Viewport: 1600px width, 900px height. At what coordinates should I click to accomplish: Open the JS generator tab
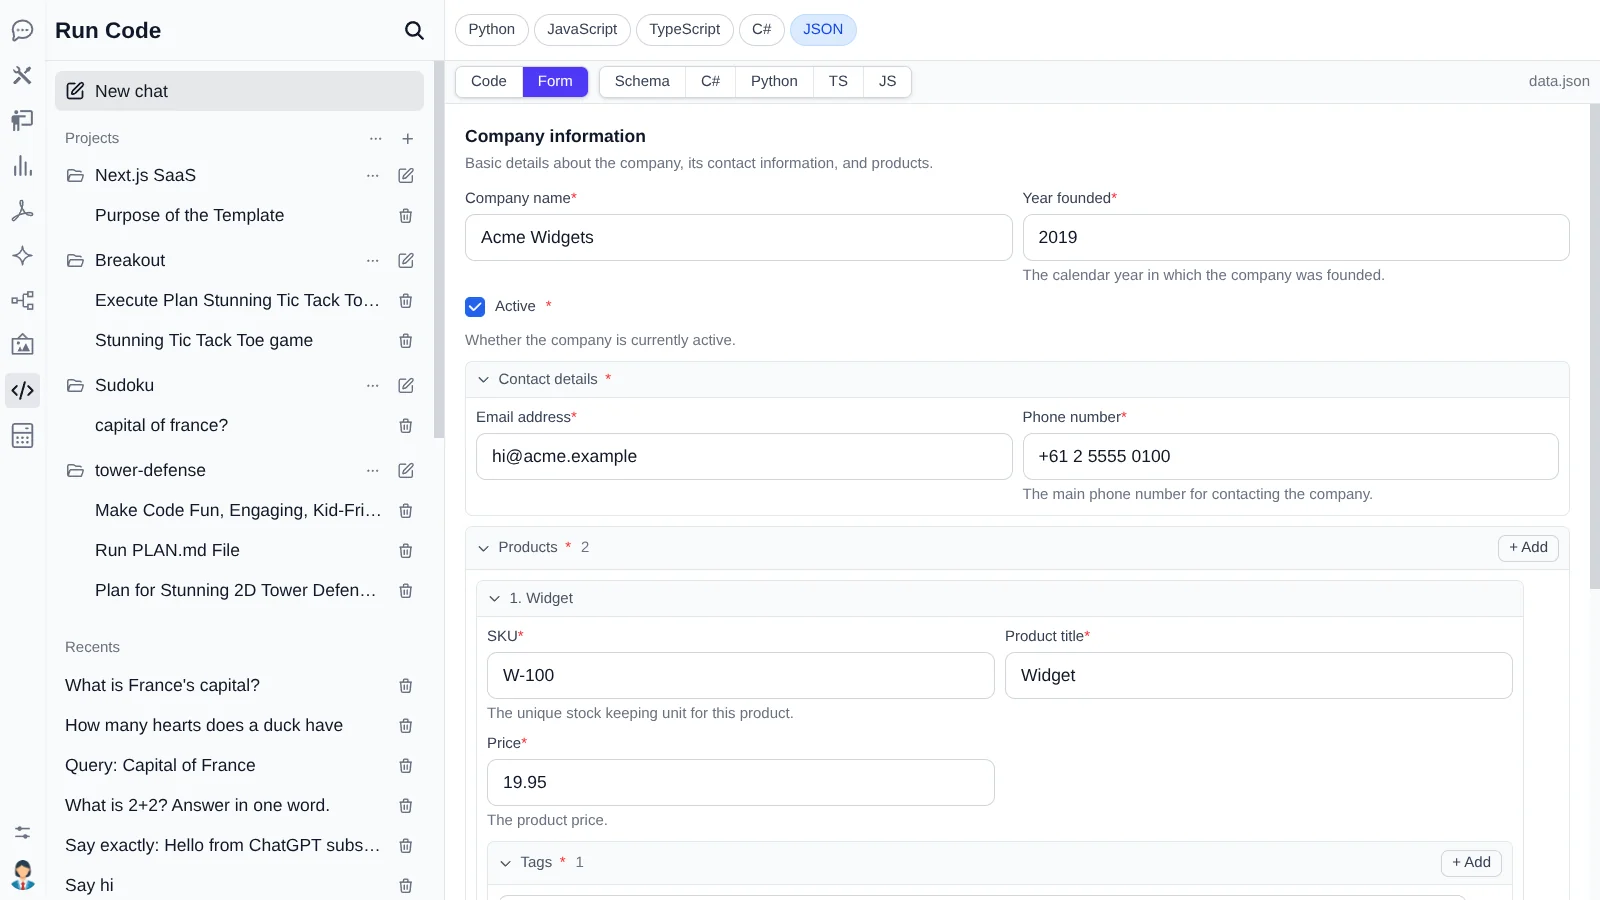tap(887, 82)
